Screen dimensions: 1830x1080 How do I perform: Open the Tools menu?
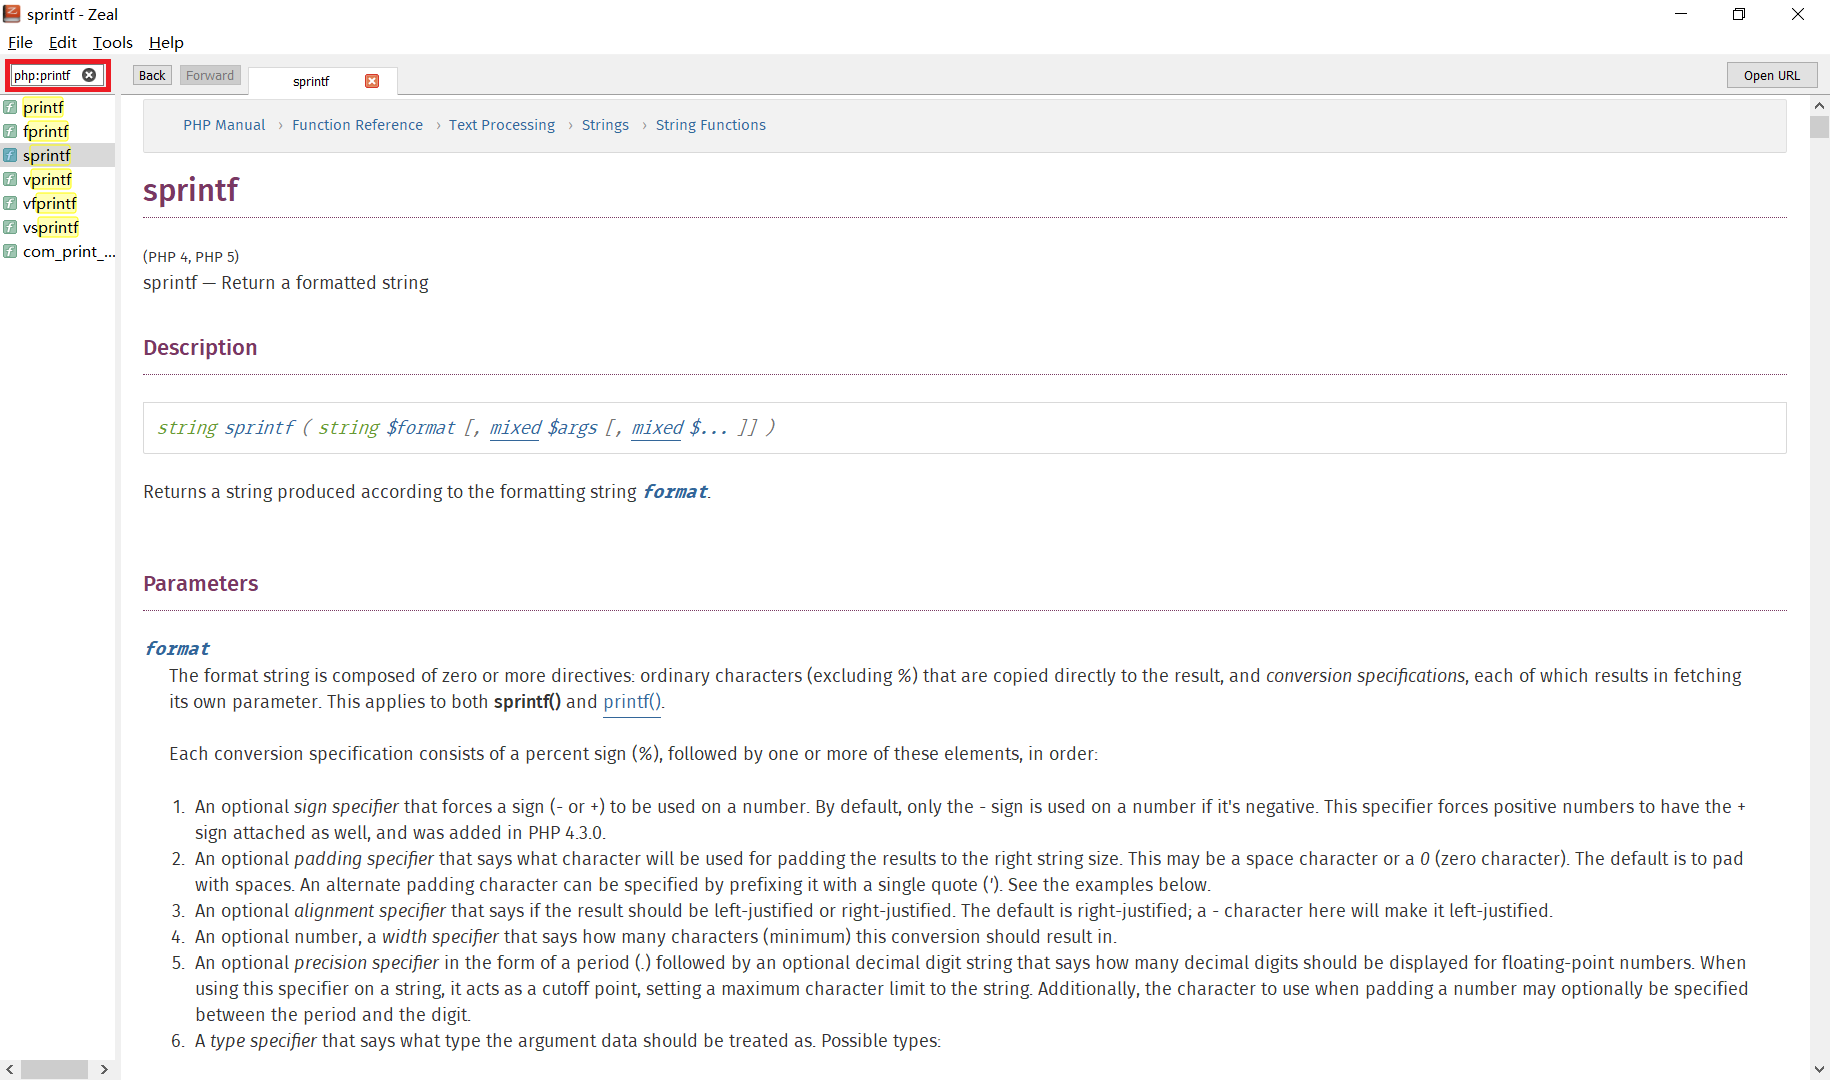pyautogui.click(x=112, y=42)
